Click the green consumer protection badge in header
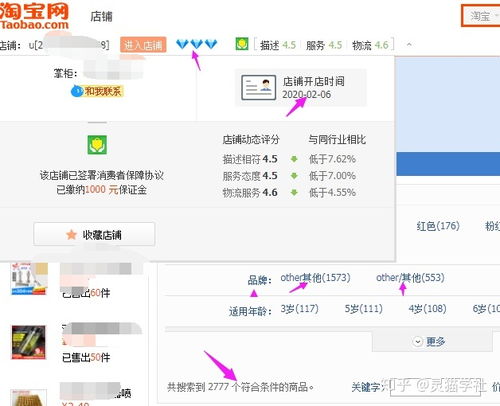The height and width of the screenshot is (406, 500). [x=242, y=44]
